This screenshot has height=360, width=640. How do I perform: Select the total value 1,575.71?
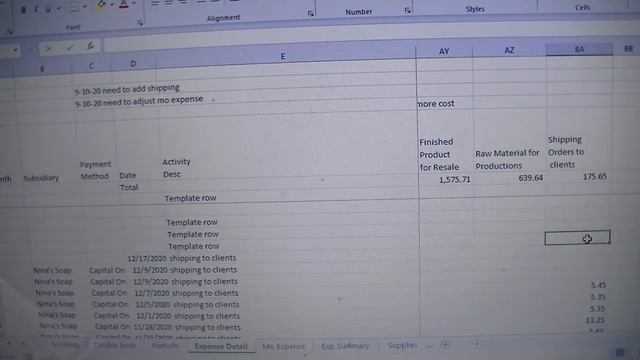pos(455,180)
